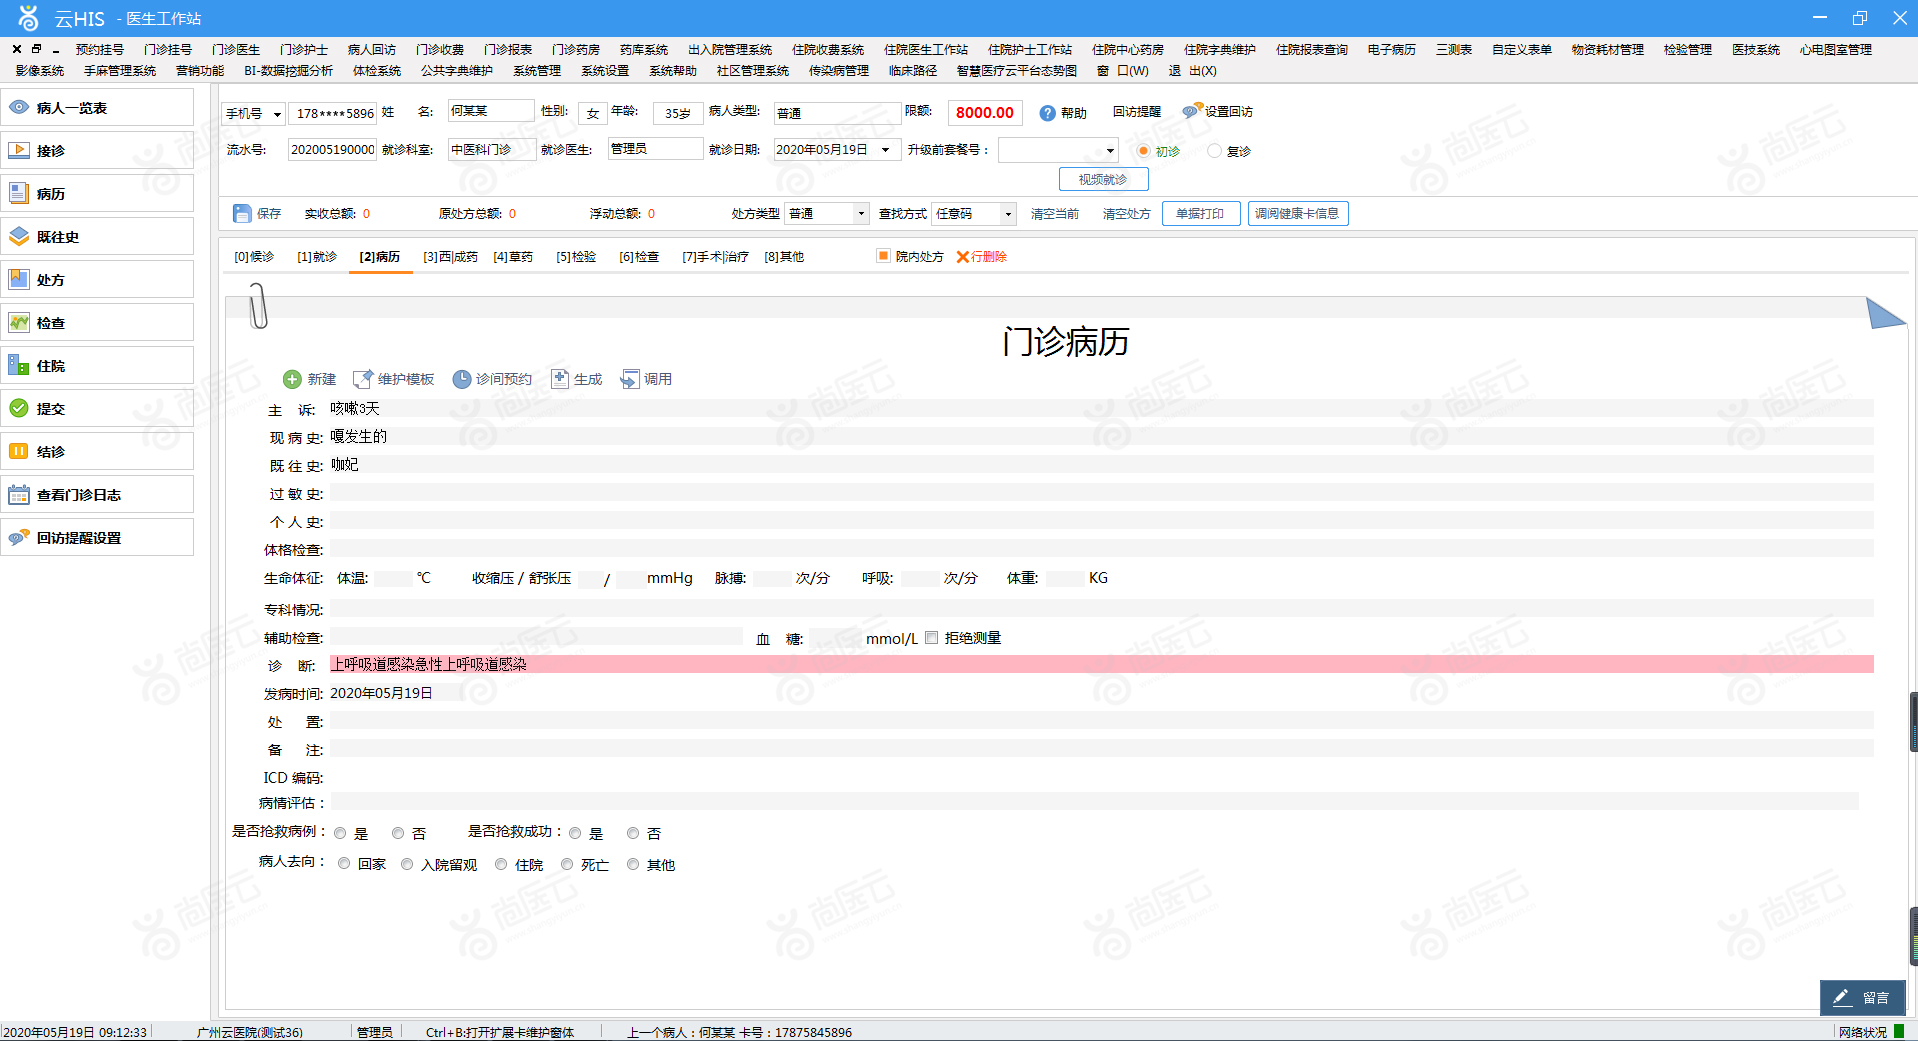Image resolution: width=1918 pixels, height=1041 pixels.
Task: Select 死亡 for 病人去向
Action: coord(567,864)
